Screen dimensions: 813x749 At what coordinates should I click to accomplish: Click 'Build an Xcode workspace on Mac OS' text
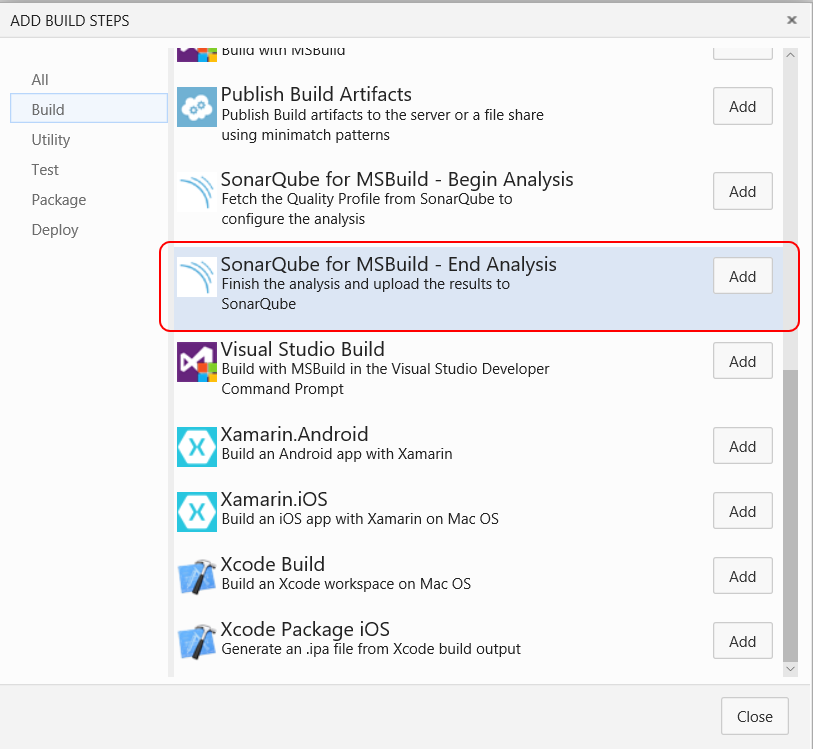(346, 584)
